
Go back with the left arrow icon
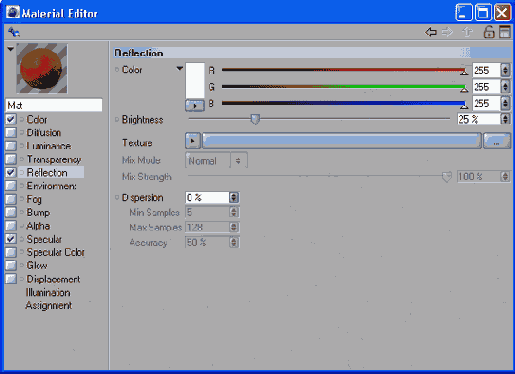(431, 32)
